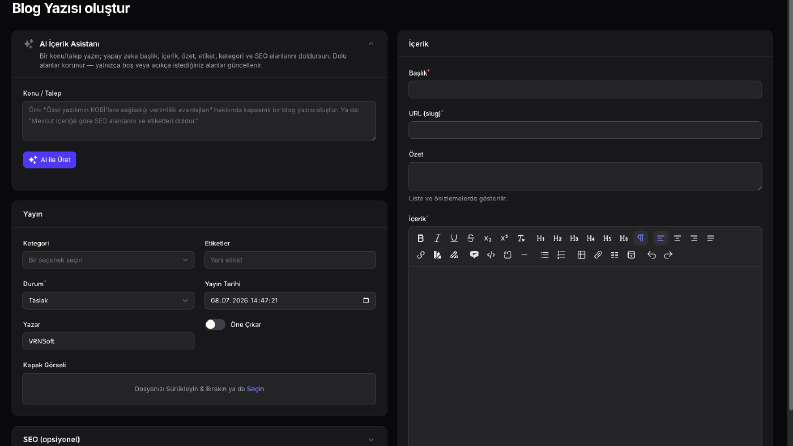Toggle the Öne Çıkar switch

click(x=215, y=325)
